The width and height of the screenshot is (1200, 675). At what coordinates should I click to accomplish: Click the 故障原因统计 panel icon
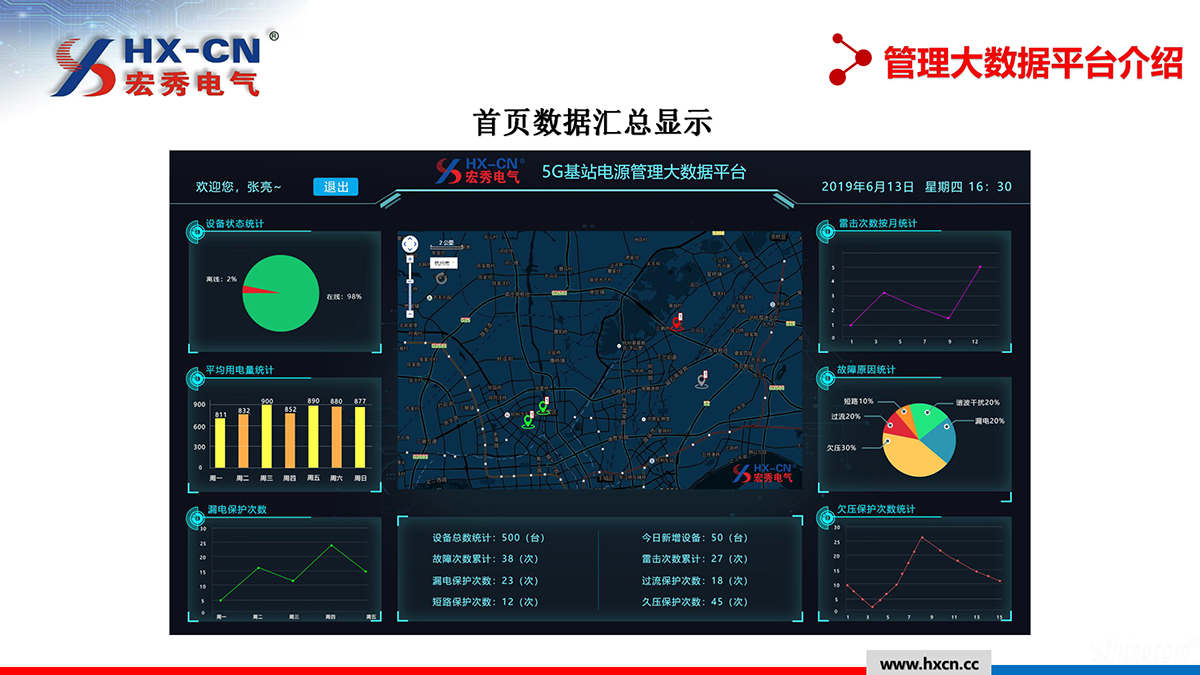click(x=826, y=377)
